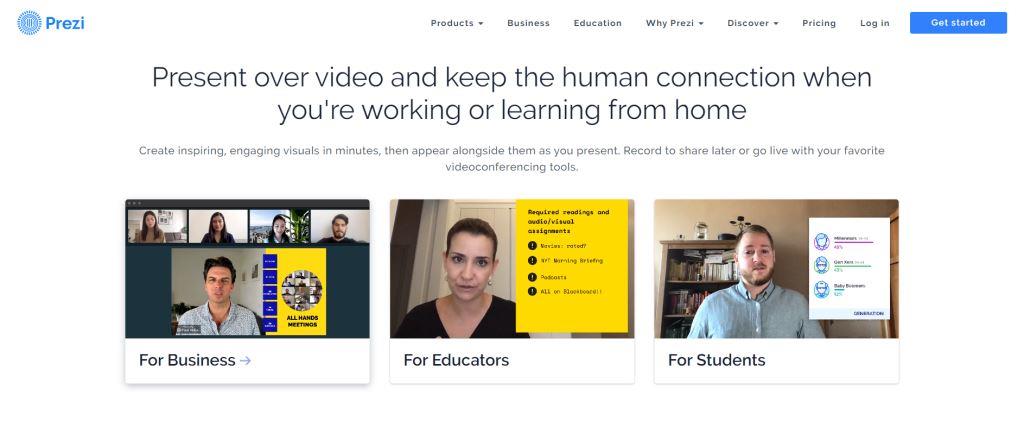This screenshot has height=427, width=1024.
Task: Open the For Students video thumbnail
Action: [x=776, y=268]
